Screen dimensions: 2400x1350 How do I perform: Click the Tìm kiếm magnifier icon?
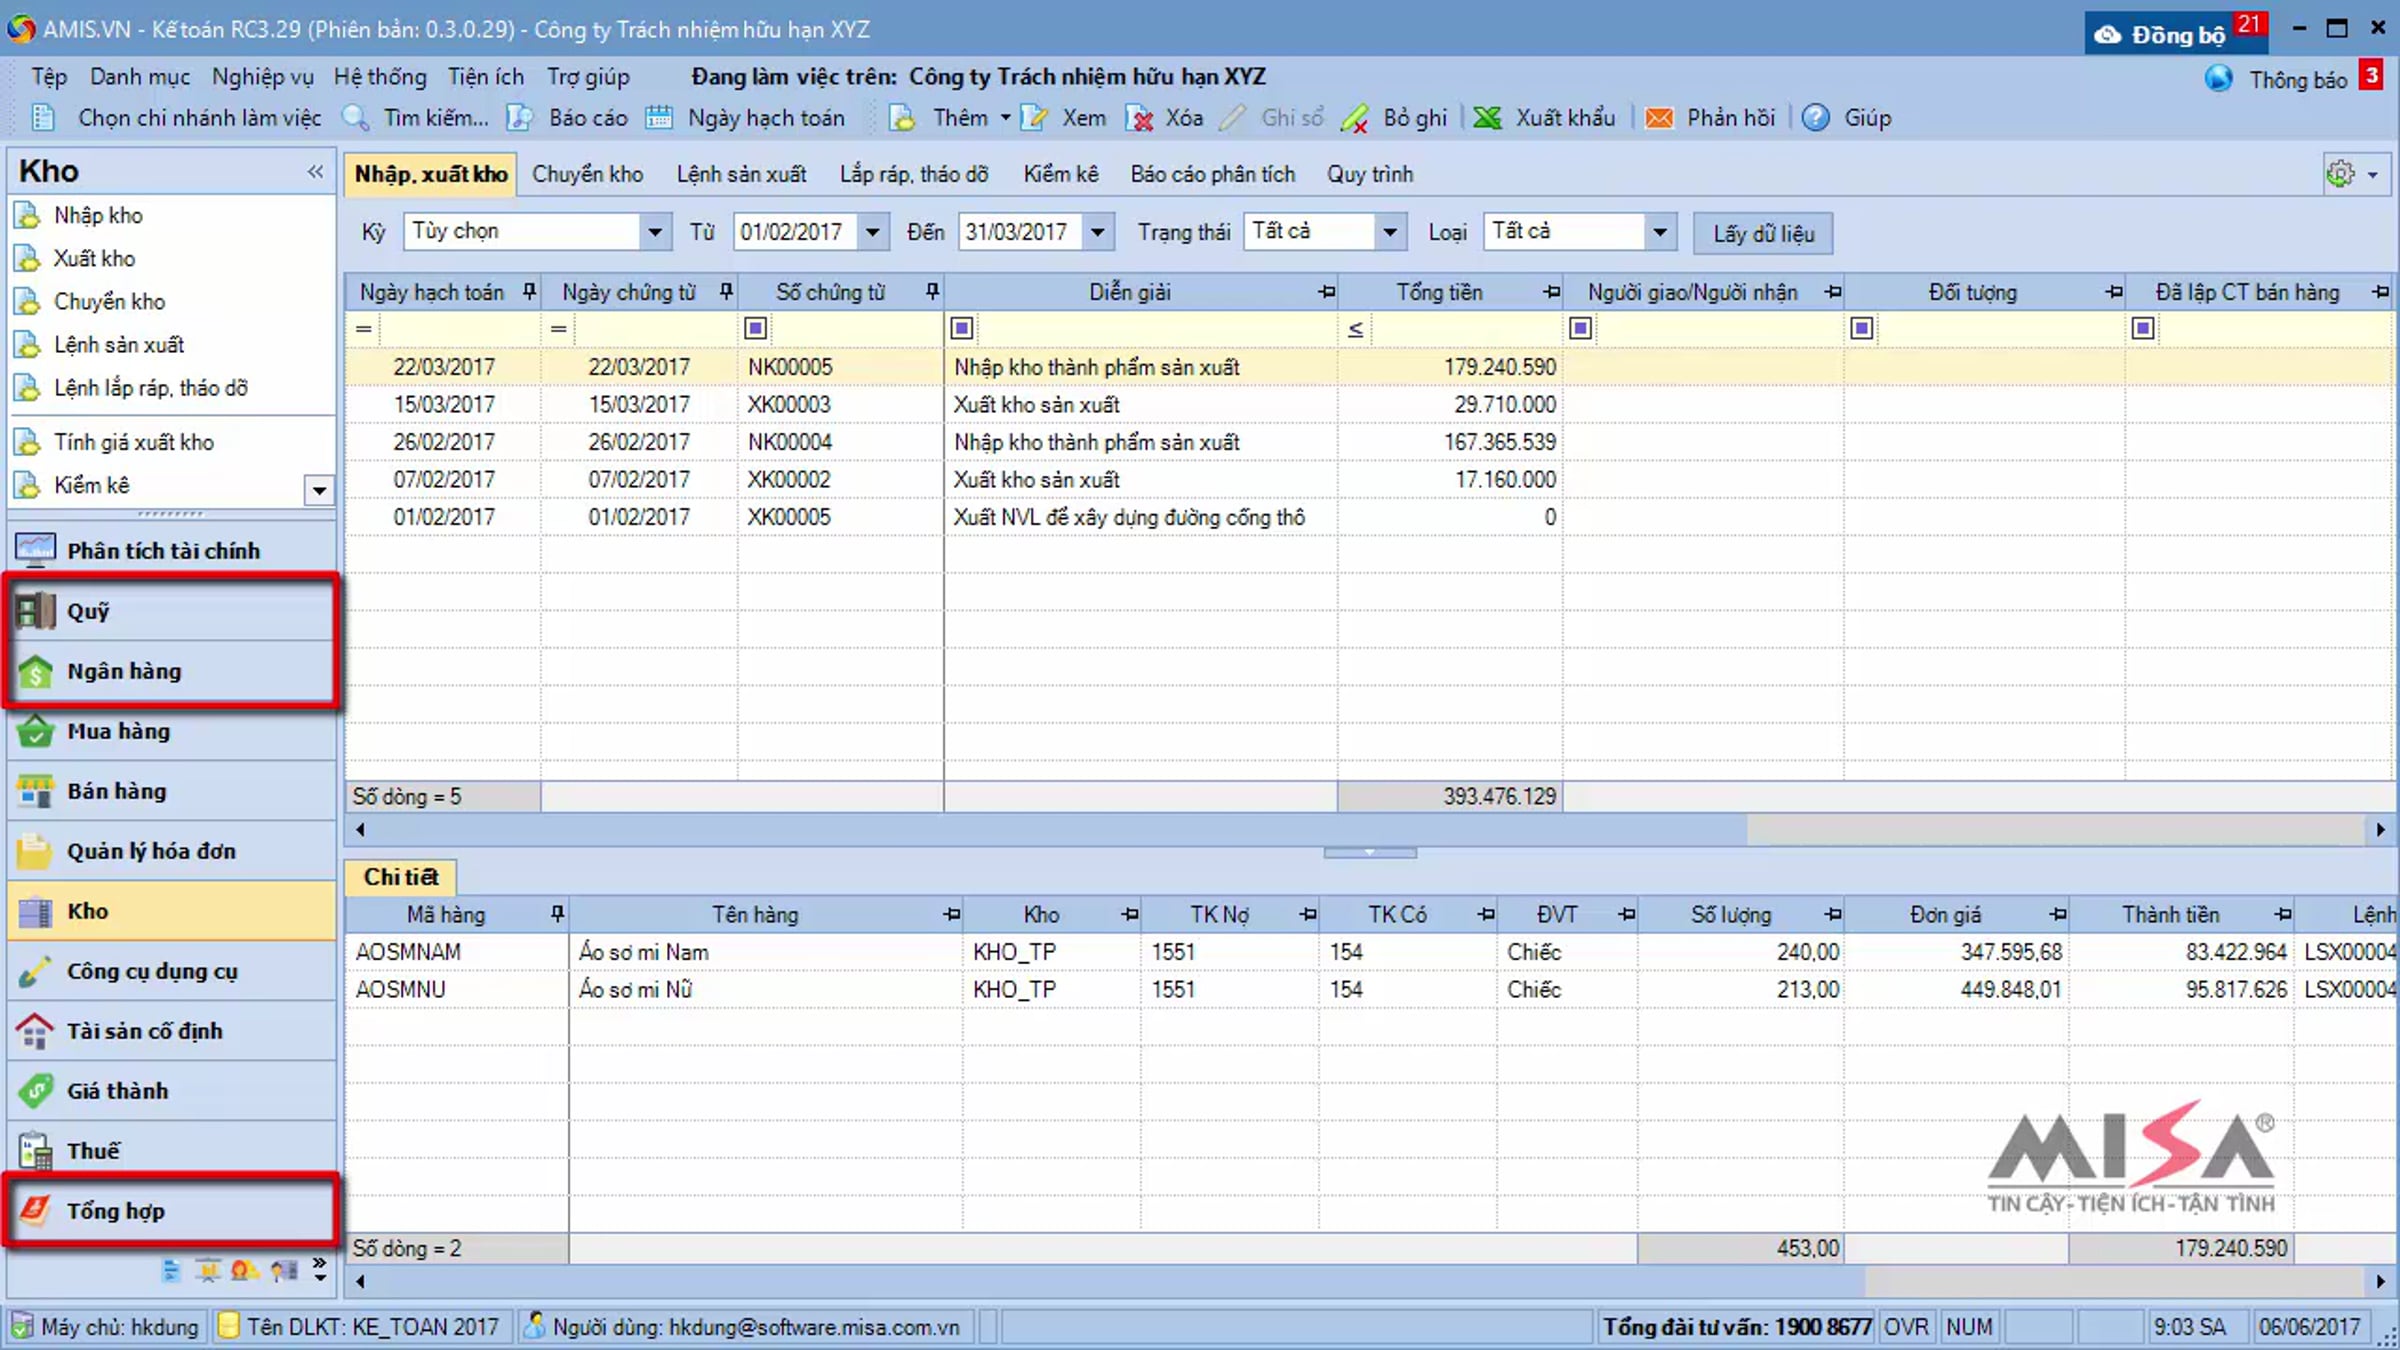pos(357,118)
